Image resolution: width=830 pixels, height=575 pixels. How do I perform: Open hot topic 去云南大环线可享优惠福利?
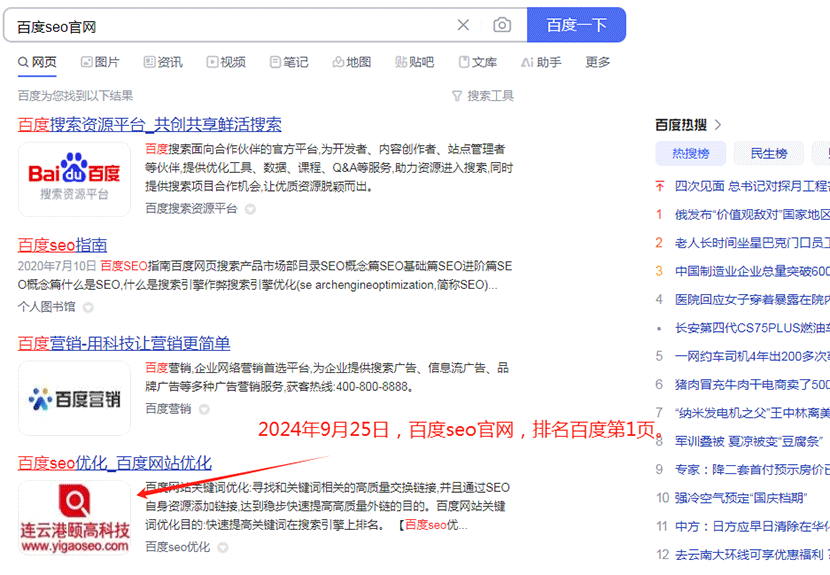click(x=752, y=555)
